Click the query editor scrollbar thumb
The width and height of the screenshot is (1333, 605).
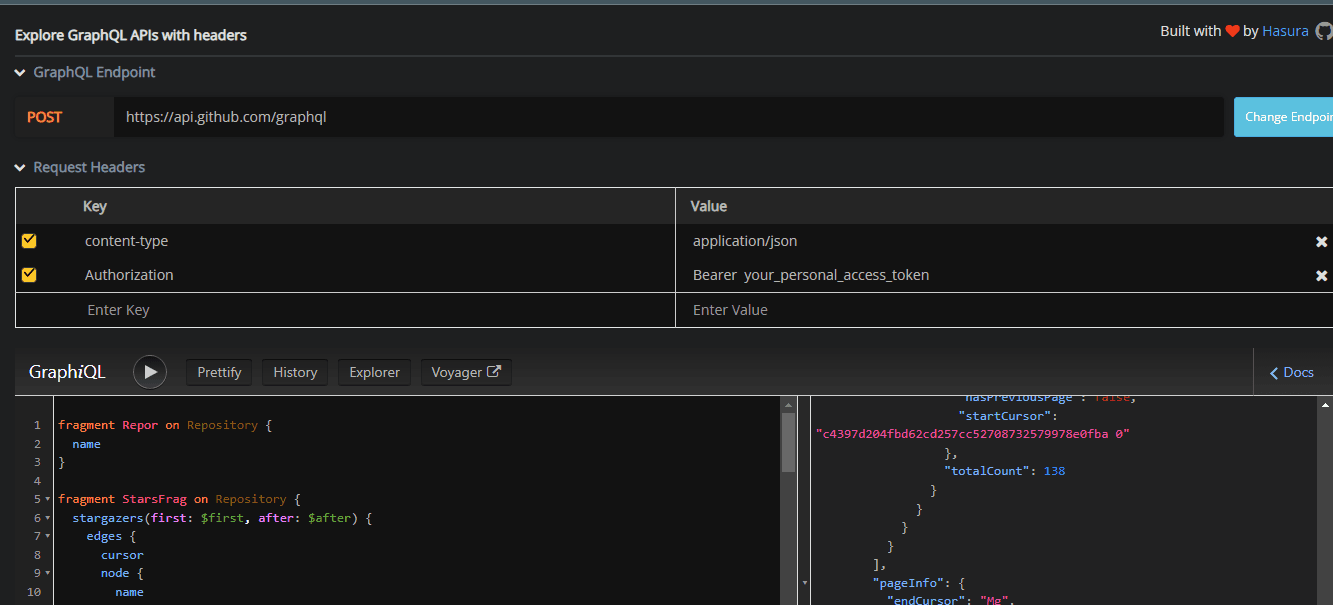[788, 442]
